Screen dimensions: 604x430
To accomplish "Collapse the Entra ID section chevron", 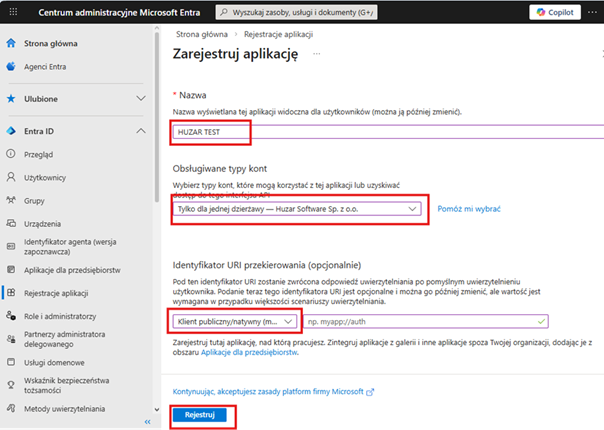I will click(x=141, y=131).
